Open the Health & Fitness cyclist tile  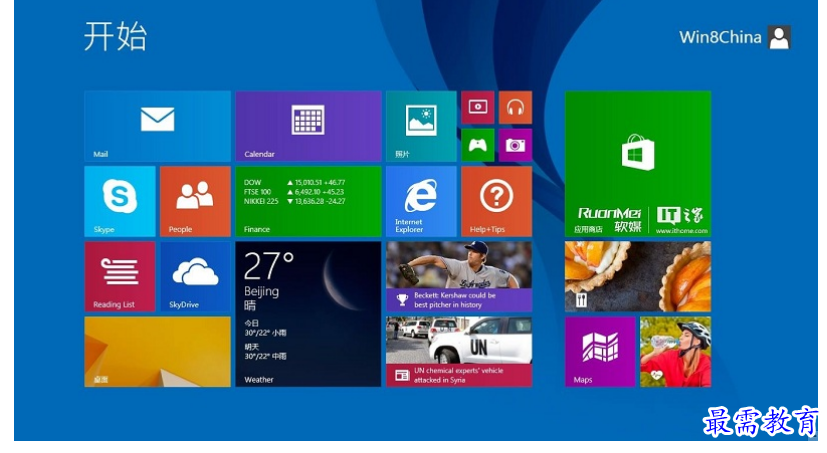click(676, 352)
